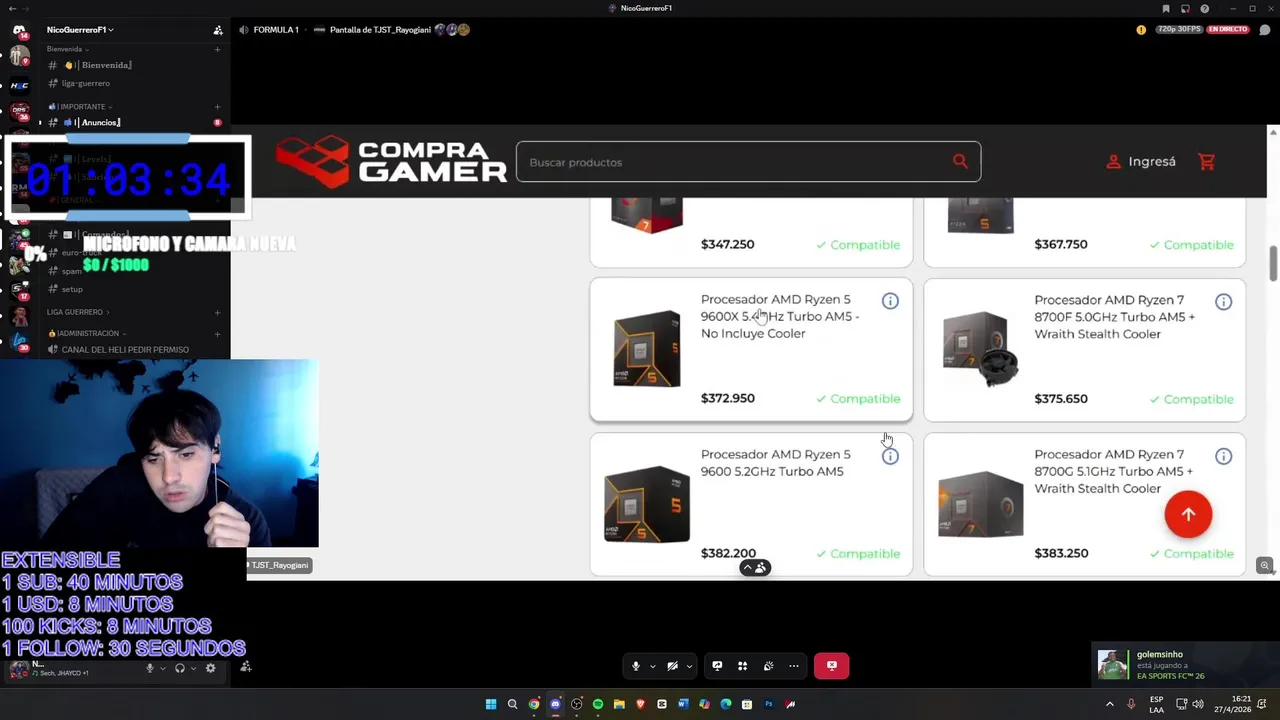Click the red search magnifier icon
The height and width of the screenshot is (720, 1280).
tap(960, 162)
